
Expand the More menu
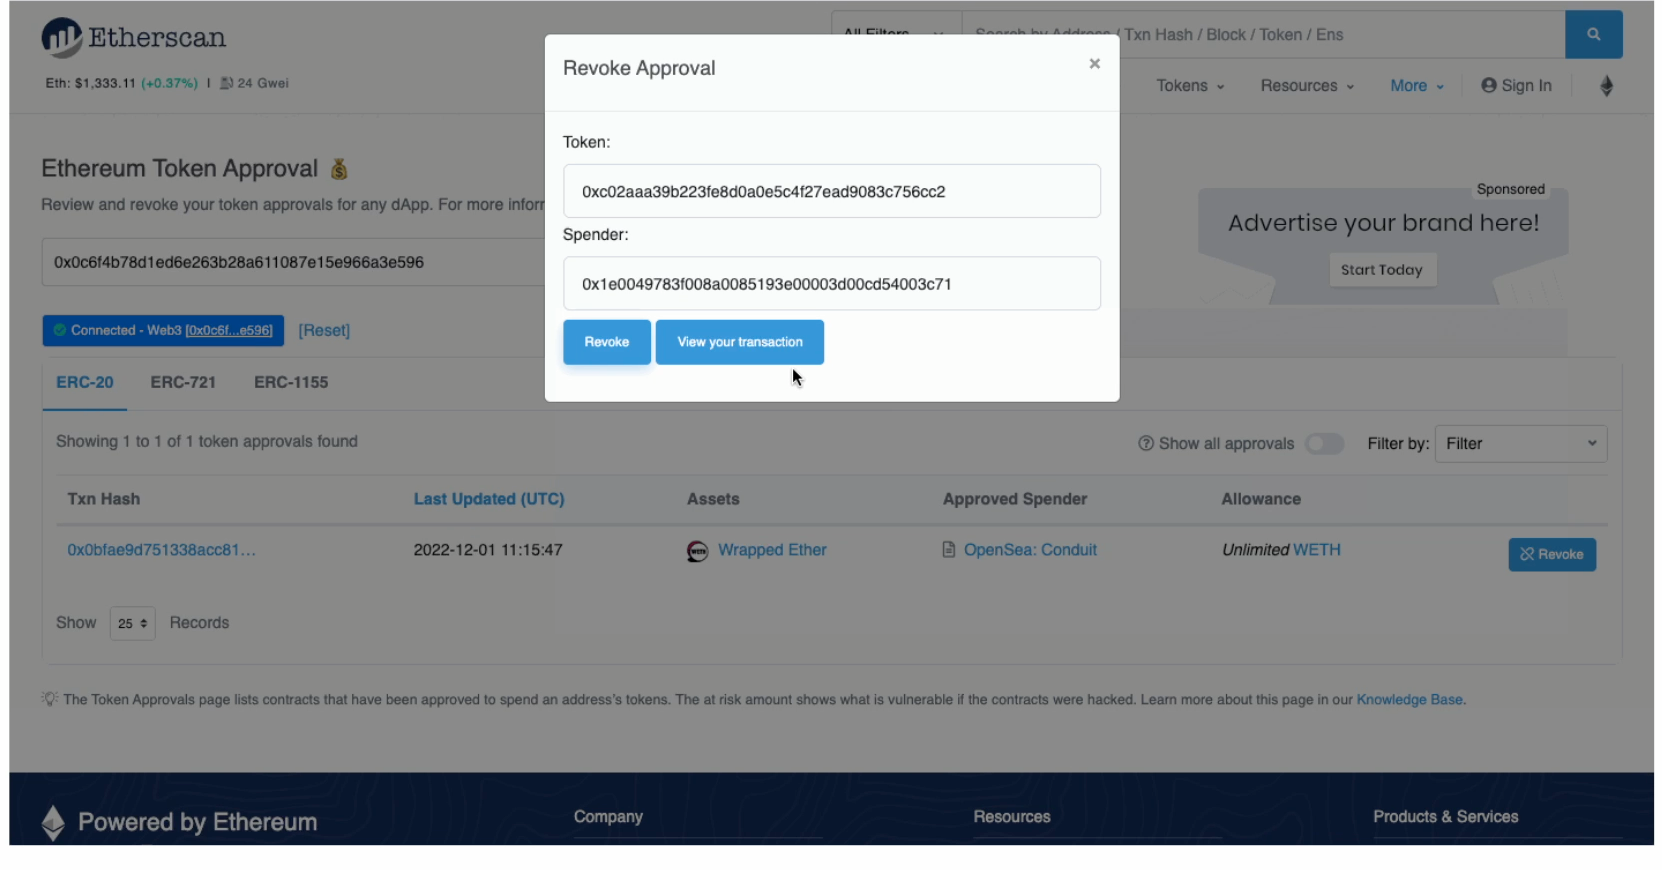tap(1417, 86)
